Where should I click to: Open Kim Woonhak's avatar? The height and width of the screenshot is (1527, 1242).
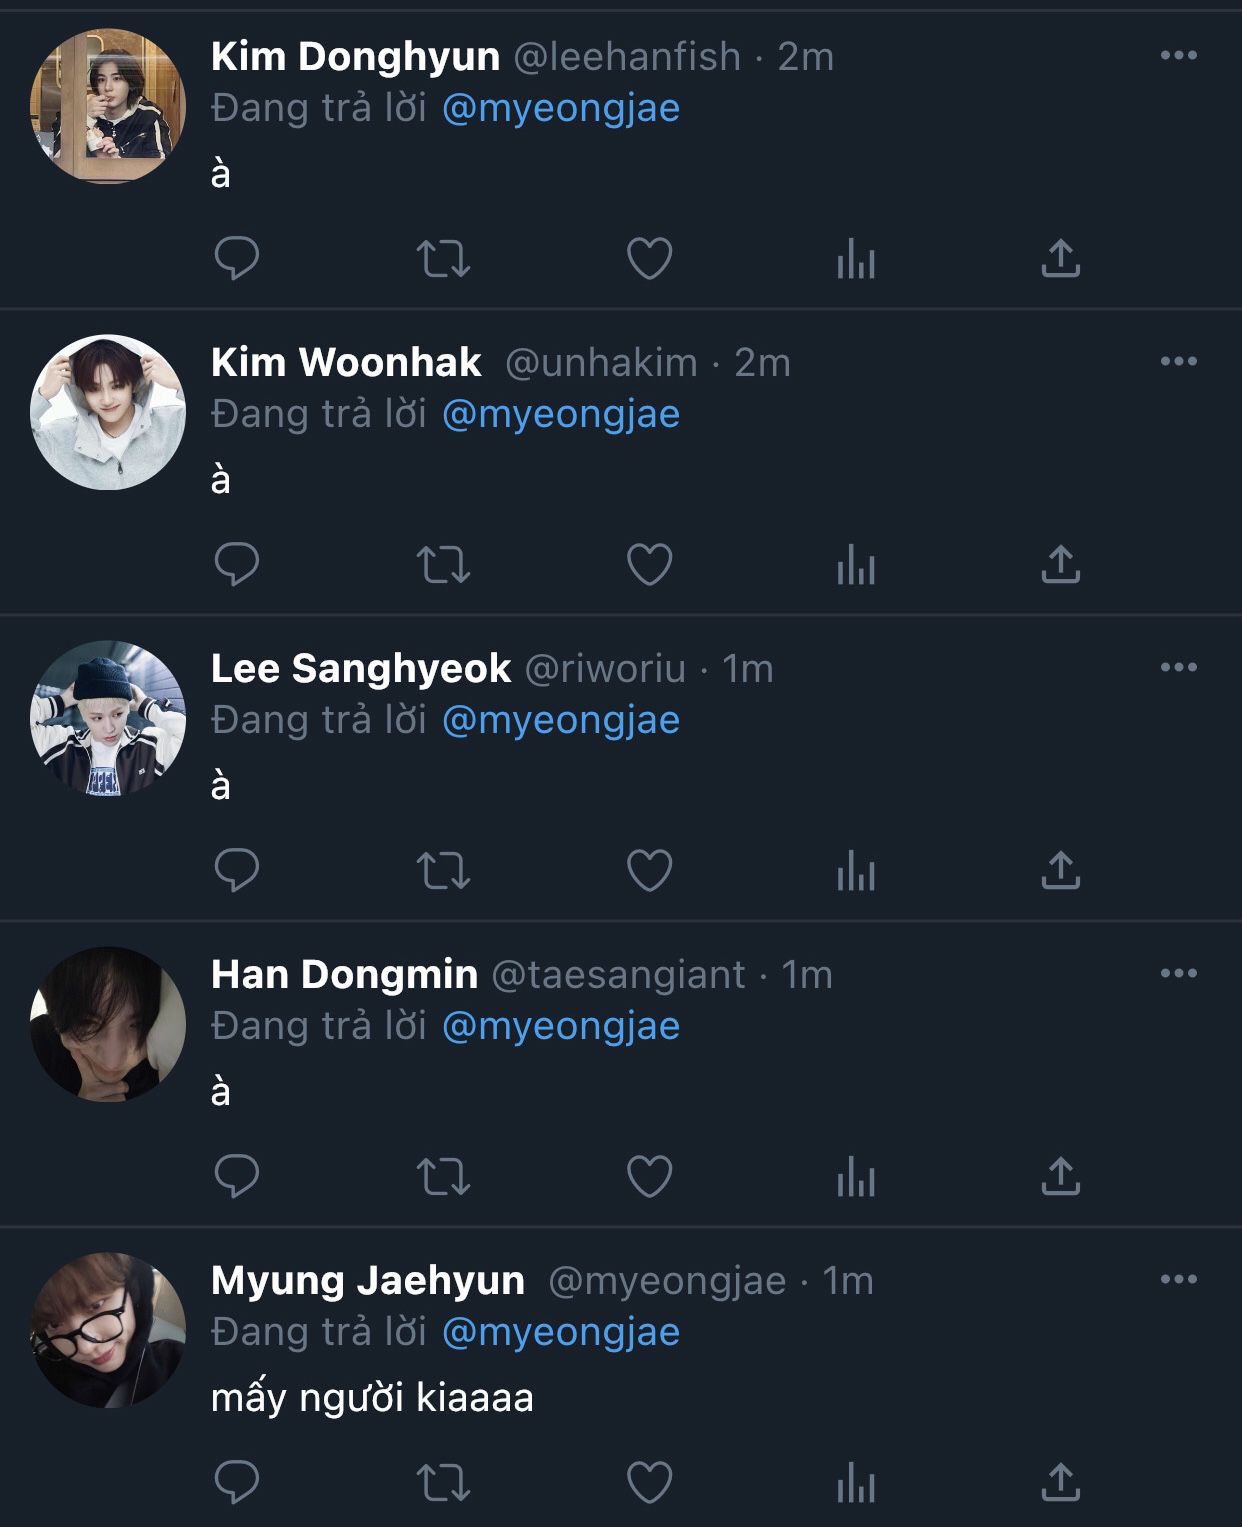click(x=108, y=412)
